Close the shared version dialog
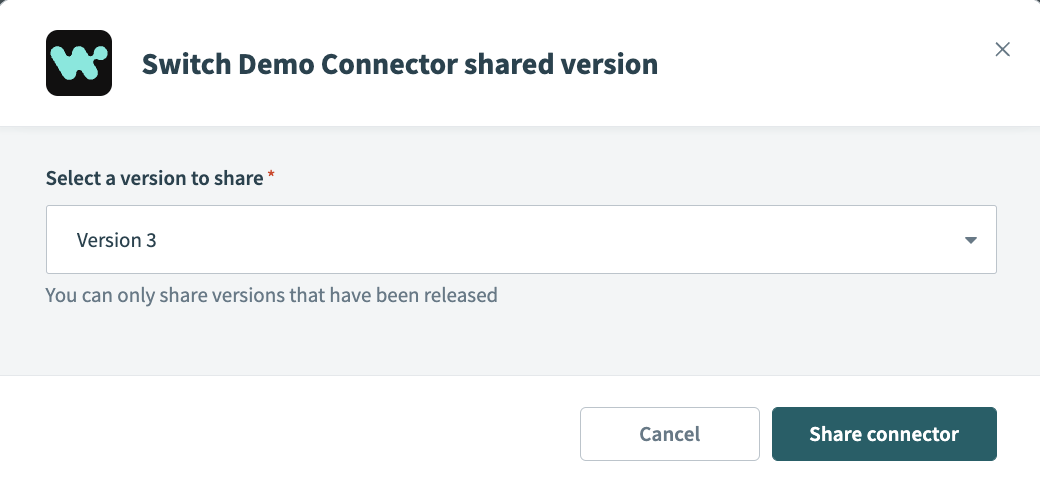The image size is (1040, 480). click(x=1002, y=50)
